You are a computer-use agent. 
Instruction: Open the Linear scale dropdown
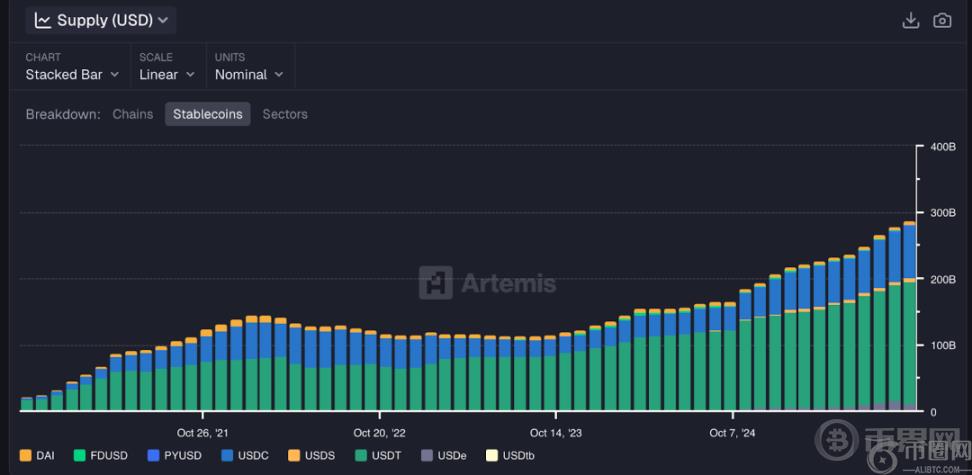(167, 74)
